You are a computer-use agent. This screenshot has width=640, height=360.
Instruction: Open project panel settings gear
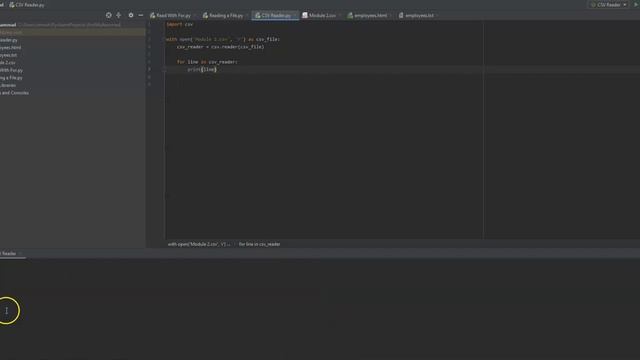coord(131,15)
